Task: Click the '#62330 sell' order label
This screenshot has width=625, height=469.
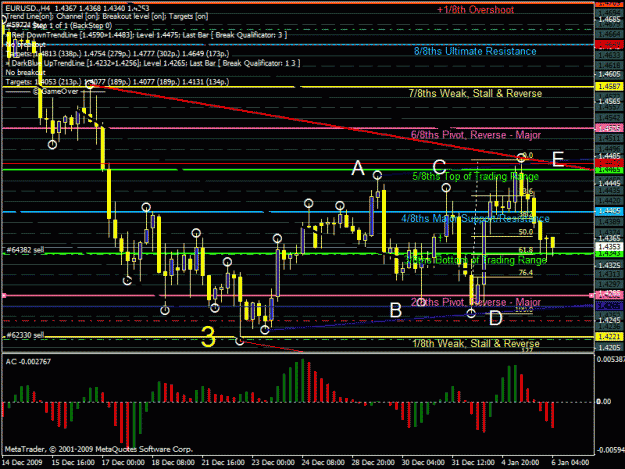Action: (x=25, y=335)
